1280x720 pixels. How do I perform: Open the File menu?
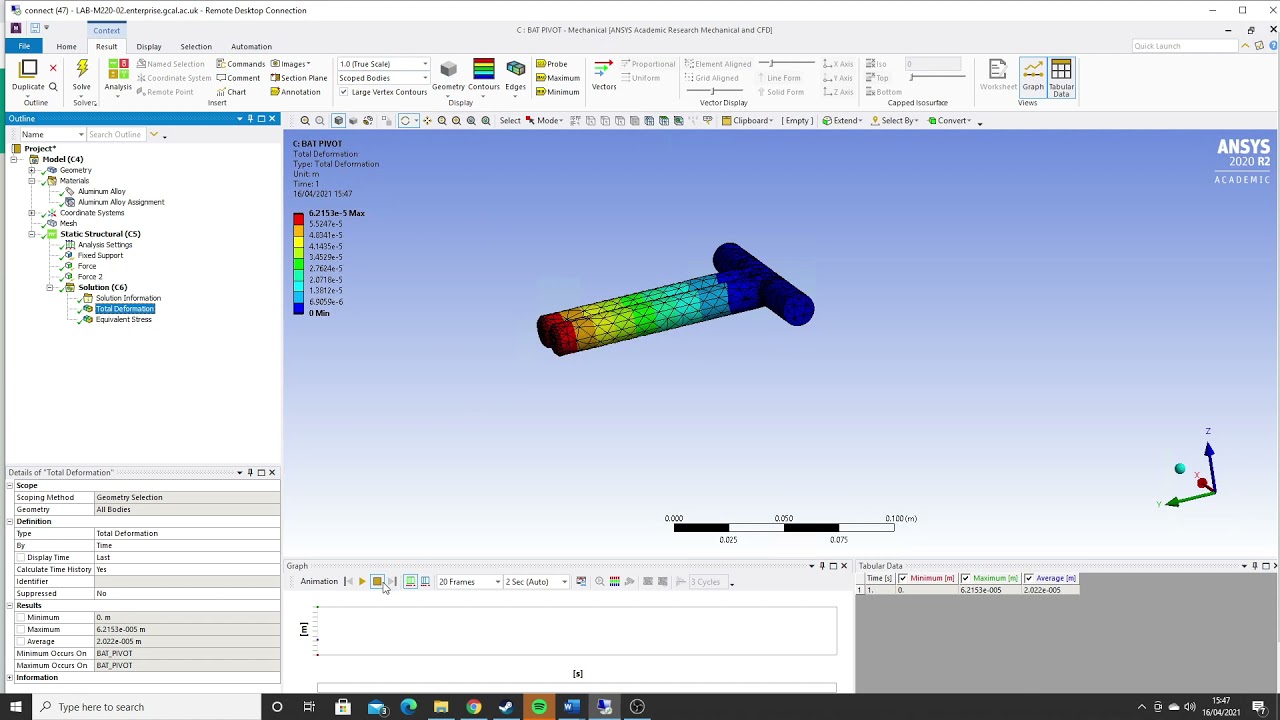tap(24, 46)
